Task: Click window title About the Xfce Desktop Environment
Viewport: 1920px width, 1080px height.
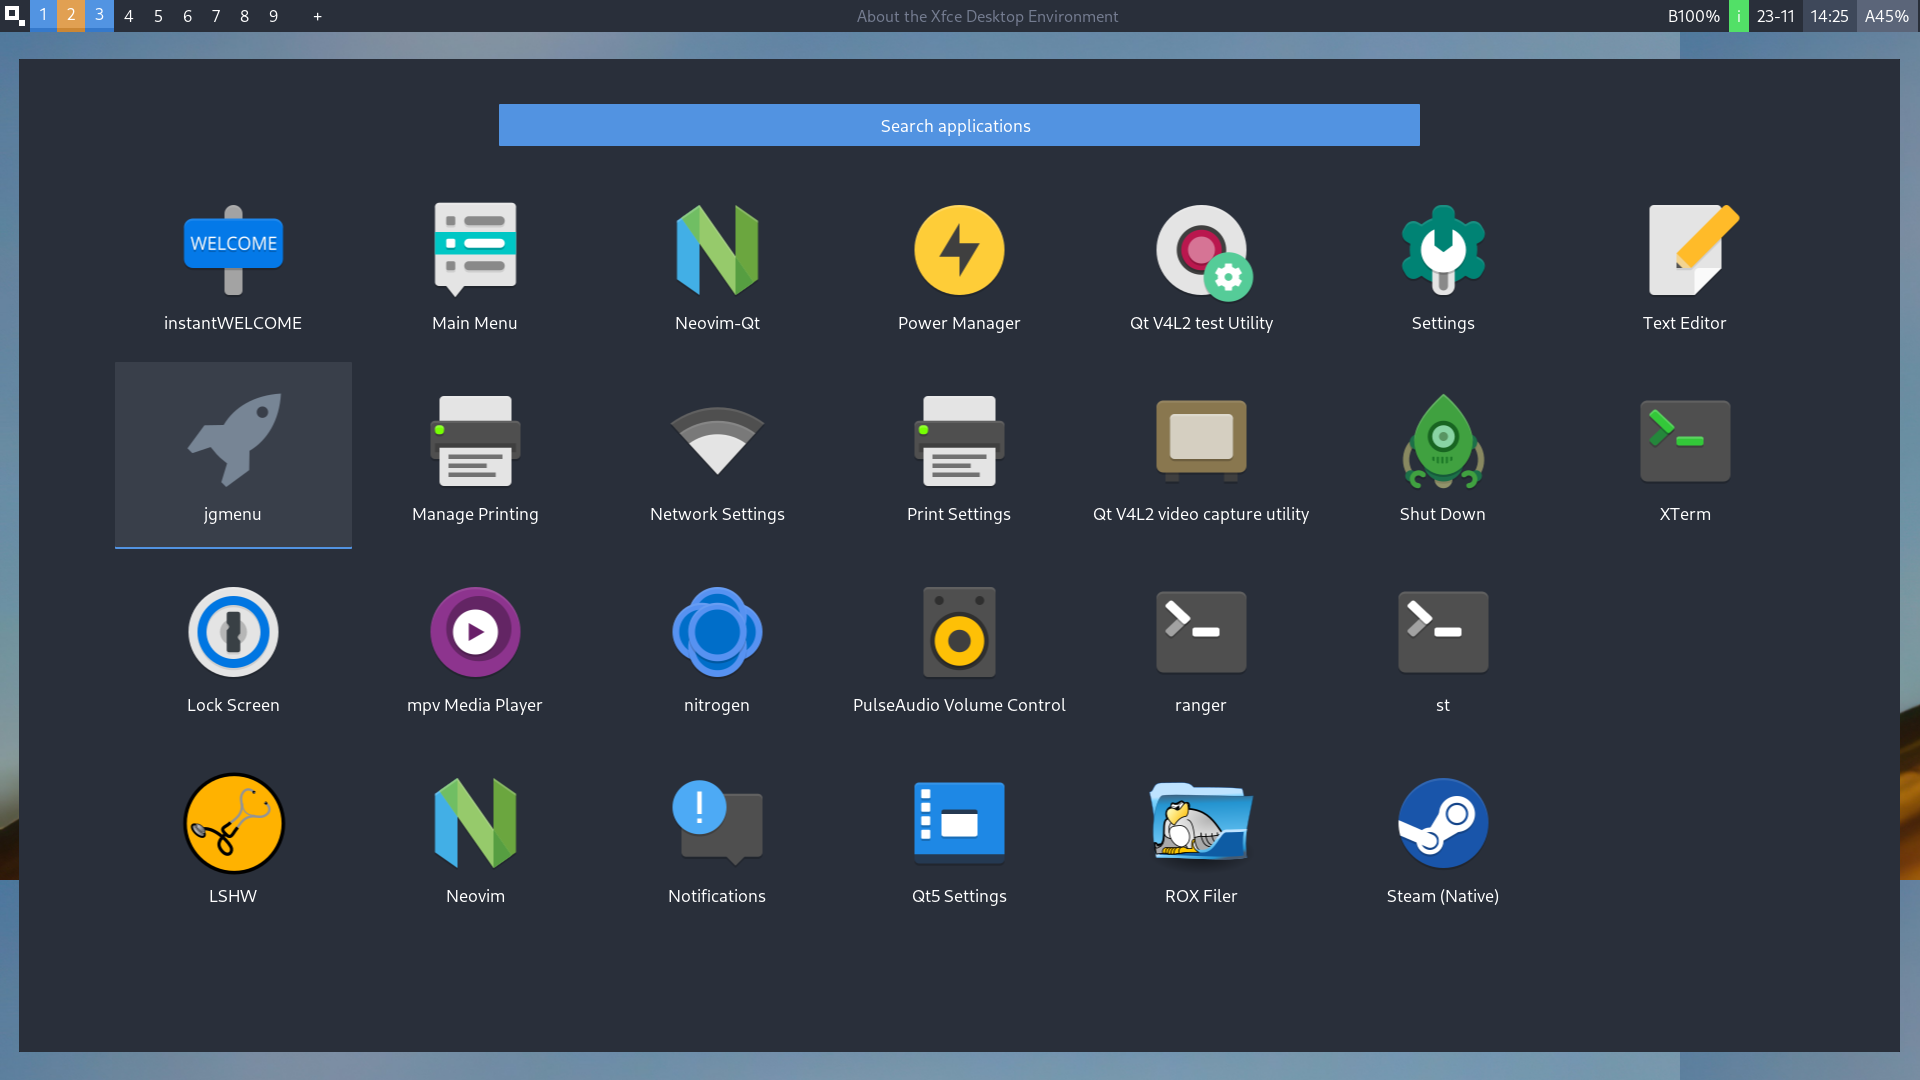Action: [x=987, y=16]
